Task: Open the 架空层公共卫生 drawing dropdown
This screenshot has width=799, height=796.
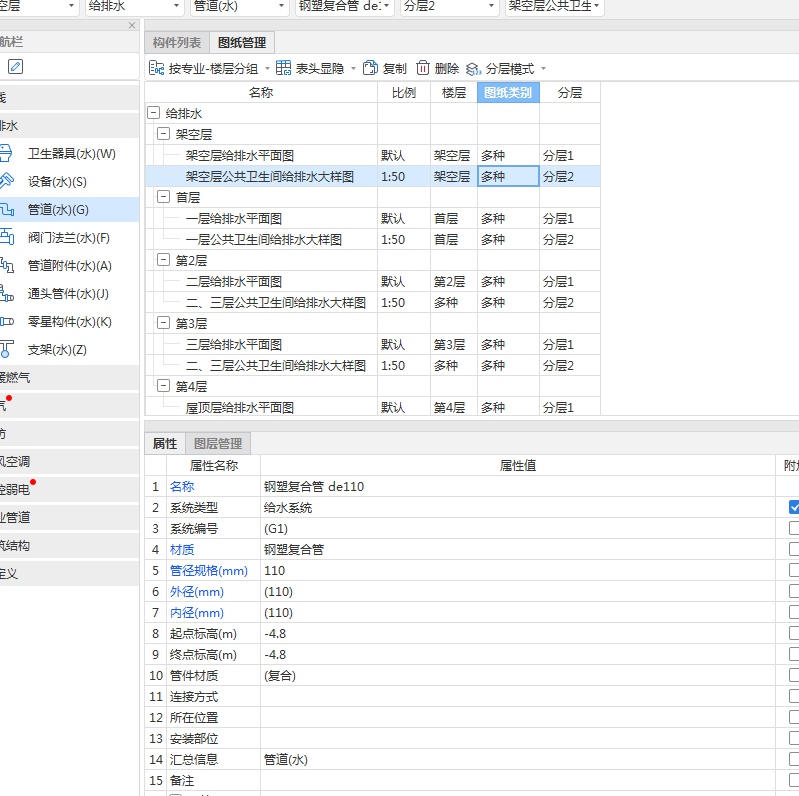Action: (554, 6)
